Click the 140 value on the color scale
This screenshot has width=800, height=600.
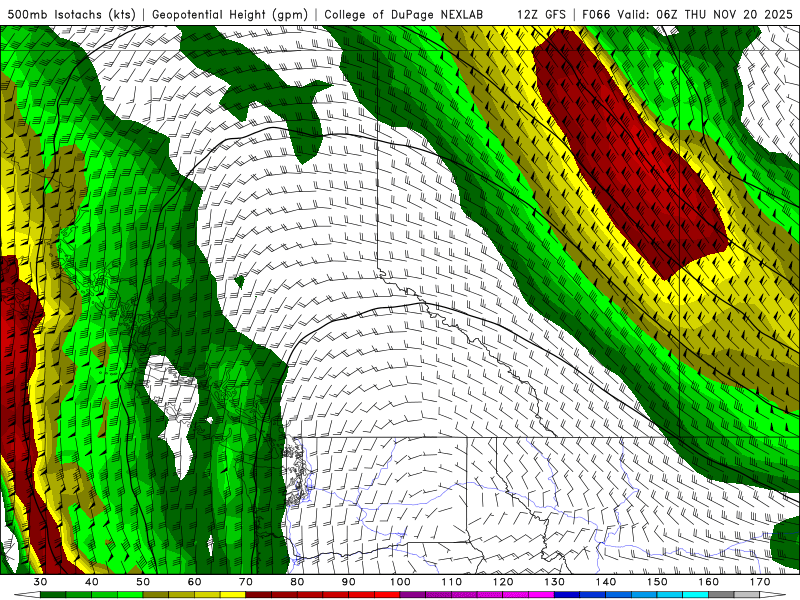tap(606, 582)
